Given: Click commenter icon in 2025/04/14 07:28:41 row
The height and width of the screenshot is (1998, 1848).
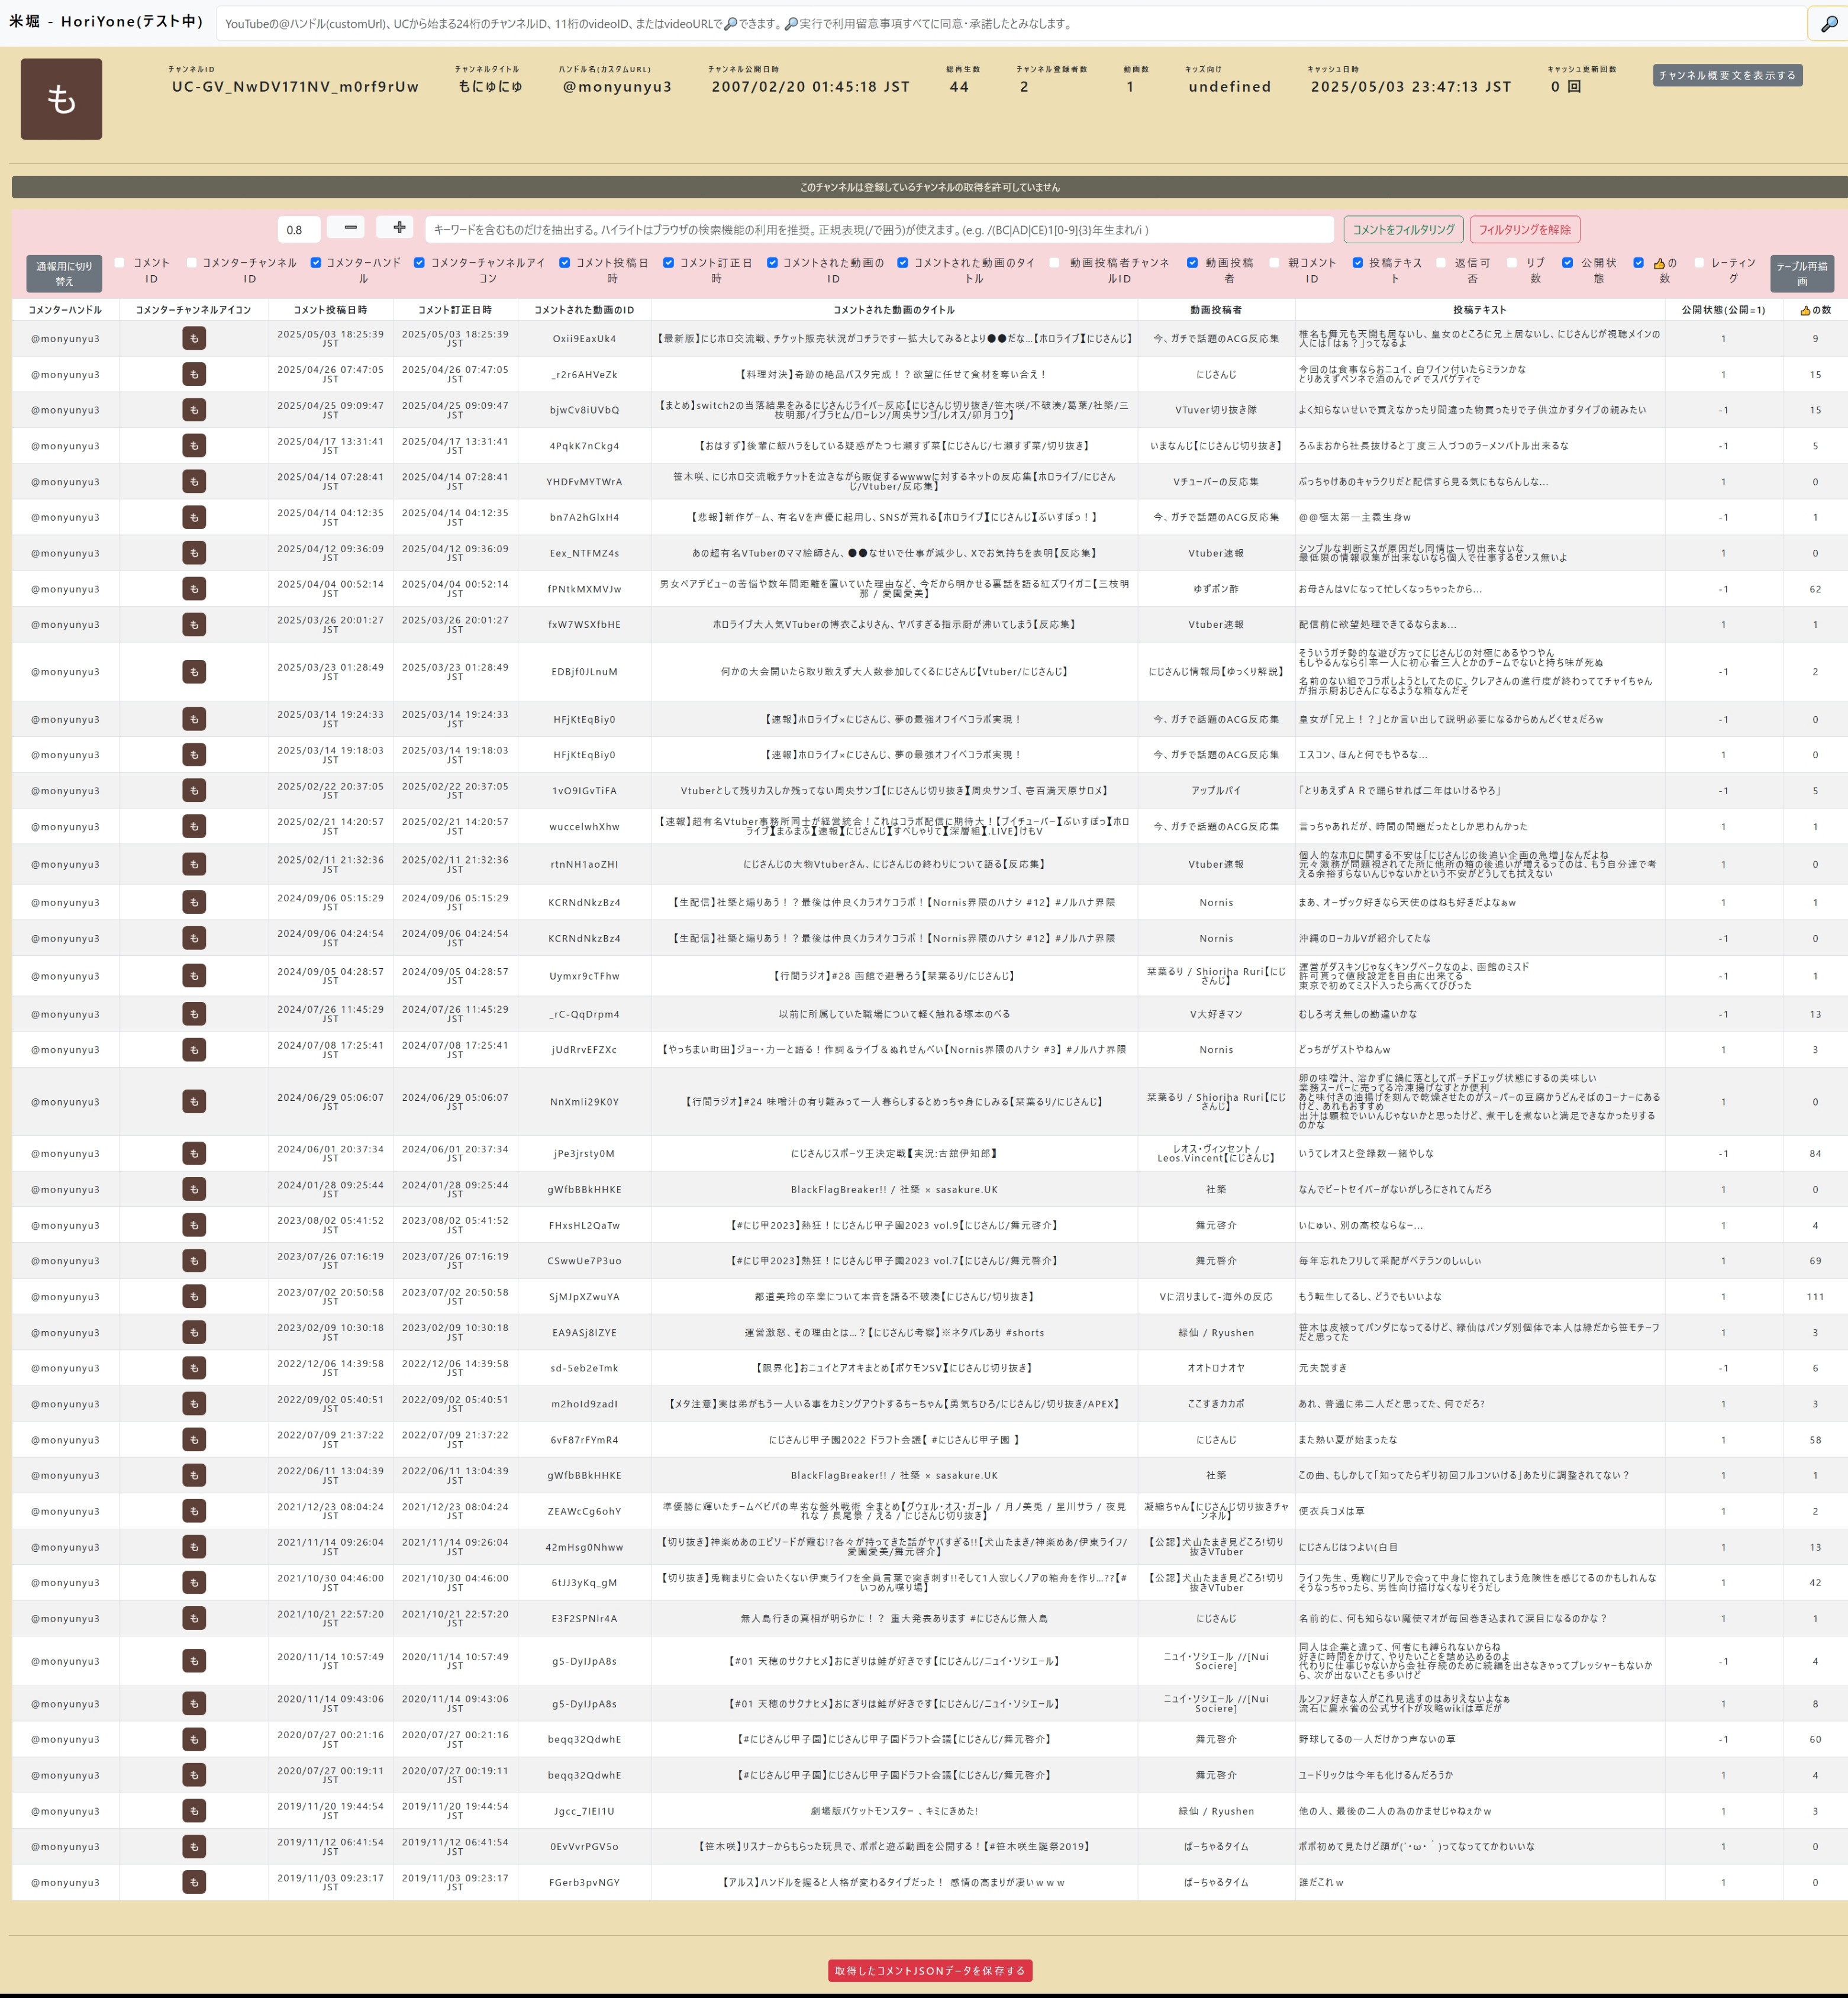Looking at the screenshot, I should pos(194,482).
